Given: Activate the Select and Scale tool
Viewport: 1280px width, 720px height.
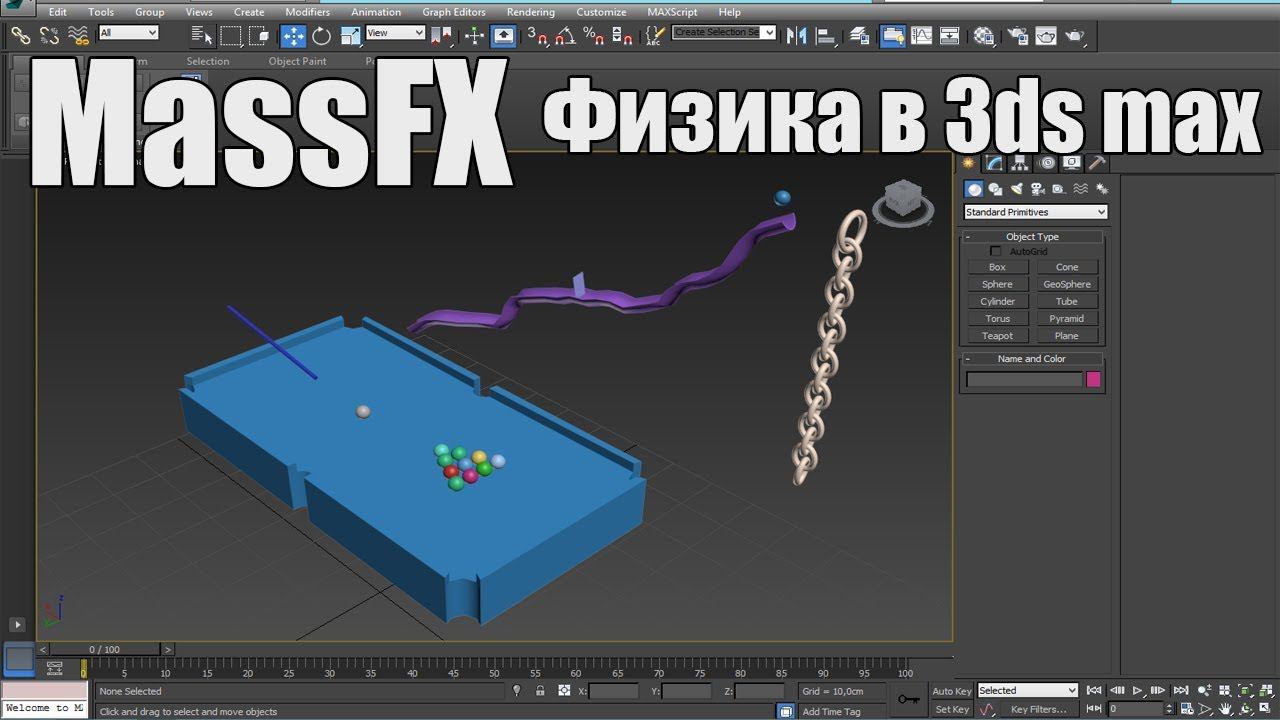Looking at the screenshot, I should (350, 36).
